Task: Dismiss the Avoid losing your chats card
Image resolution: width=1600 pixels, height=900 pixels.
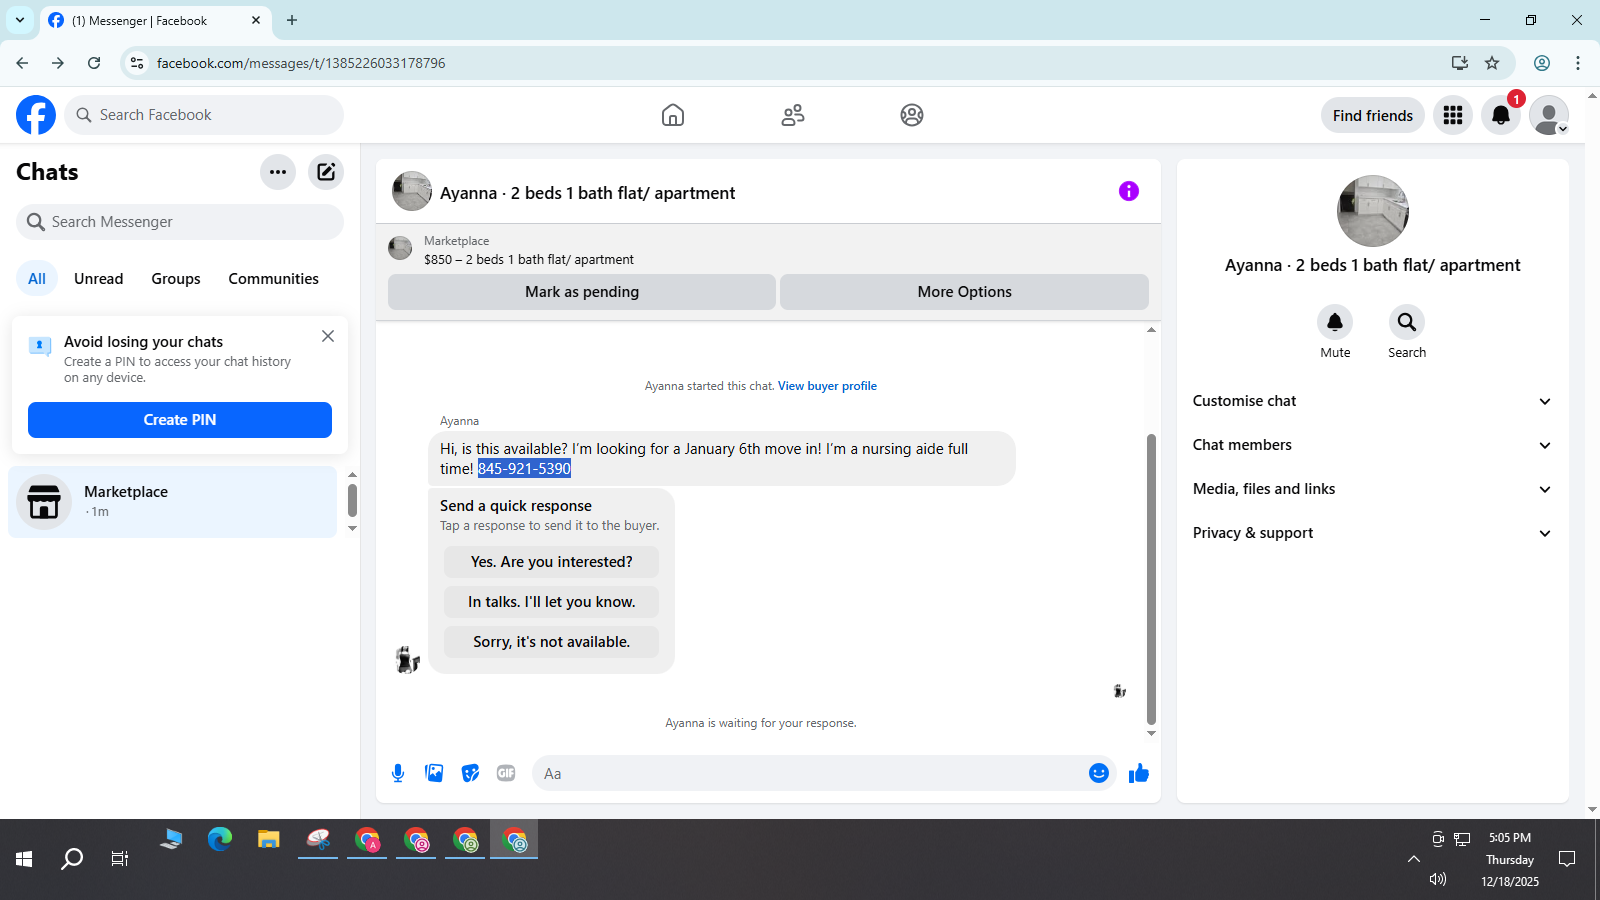Action: click(x=328, y=336)
